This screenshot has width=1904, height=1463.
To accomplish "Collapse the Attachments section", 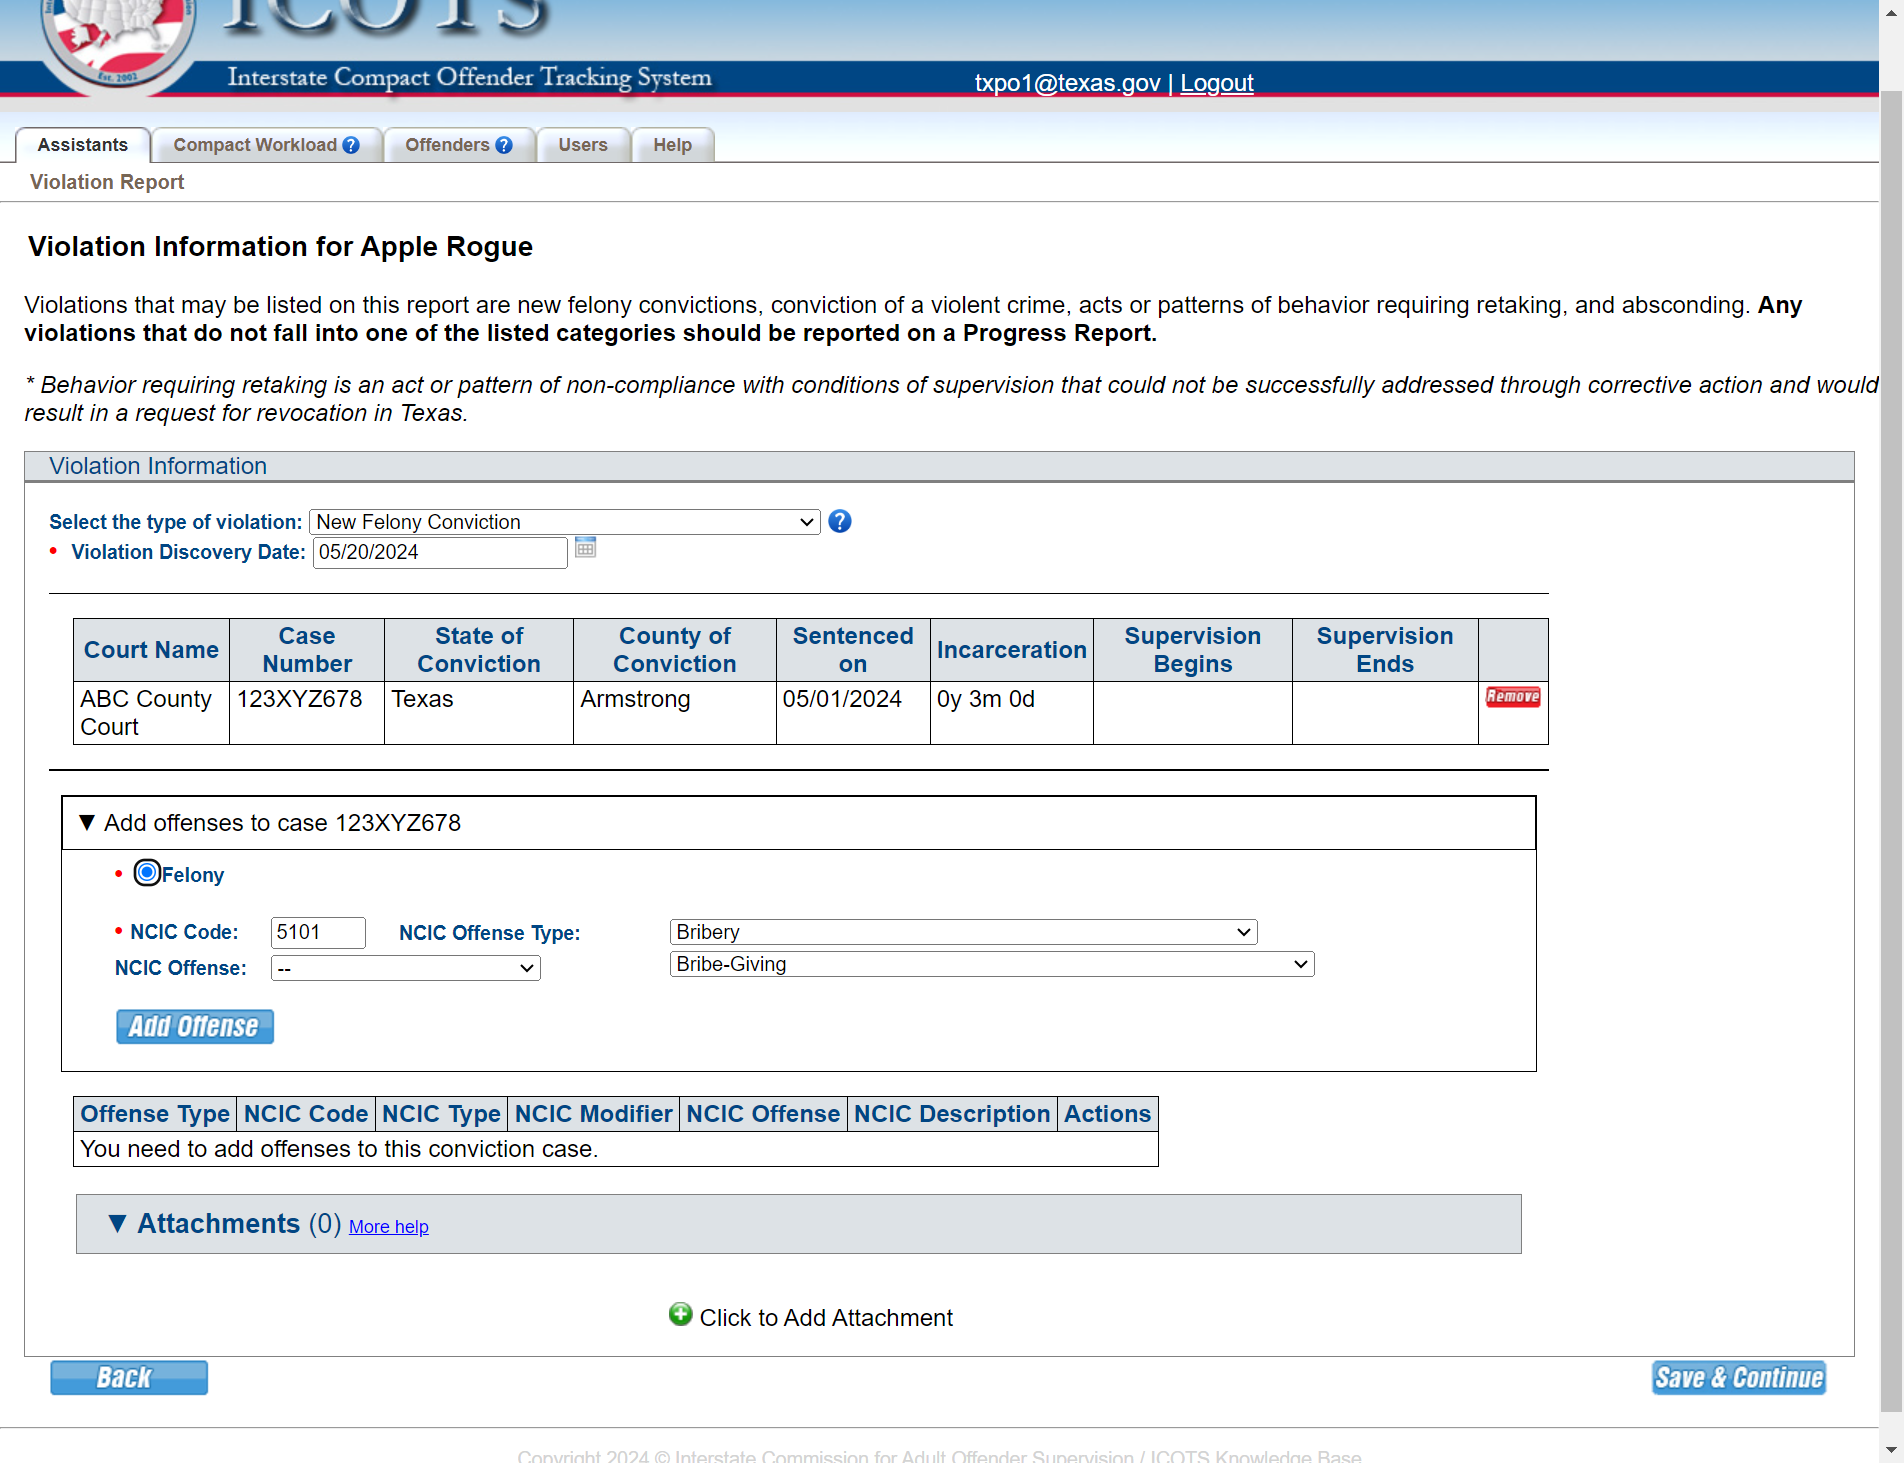I will (117, 1223).
